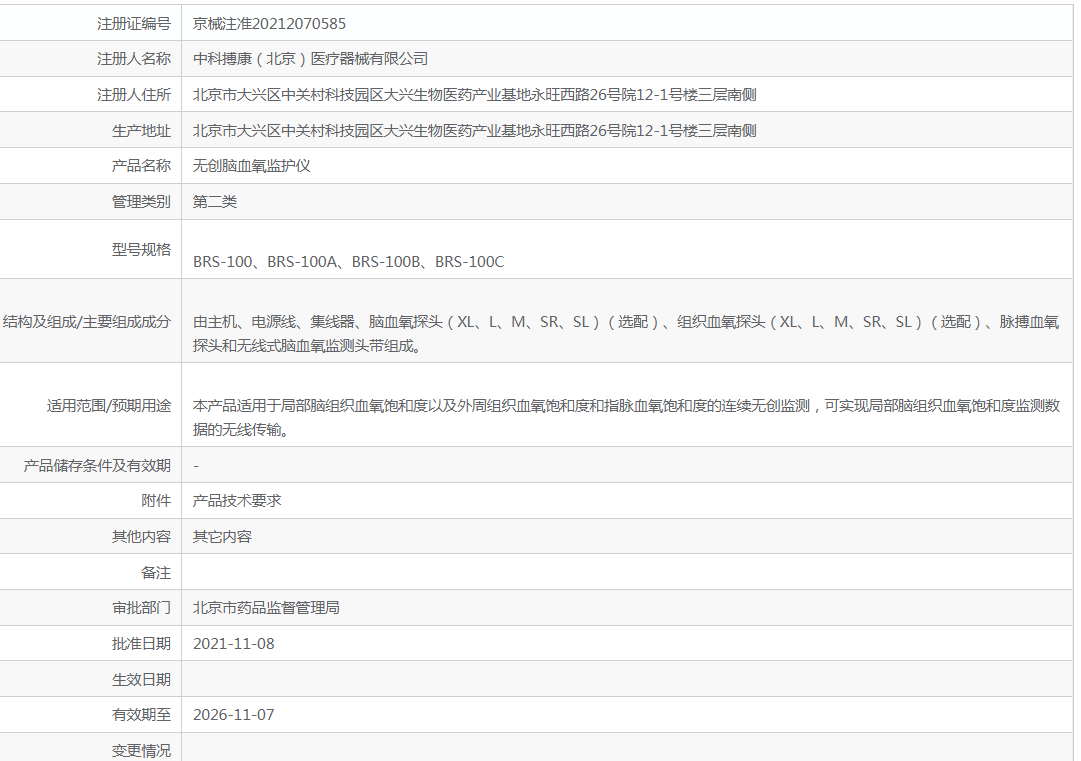The image size is (1081, 761).
Task: Click the 注册人名称 label
Action: point(134,59)
